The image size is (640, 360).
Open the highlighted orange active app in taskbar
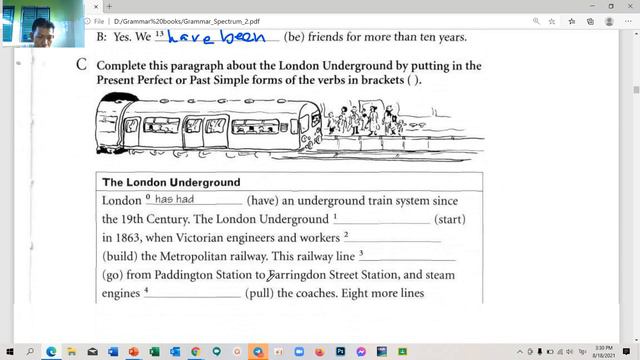click(x=258, y=351)
